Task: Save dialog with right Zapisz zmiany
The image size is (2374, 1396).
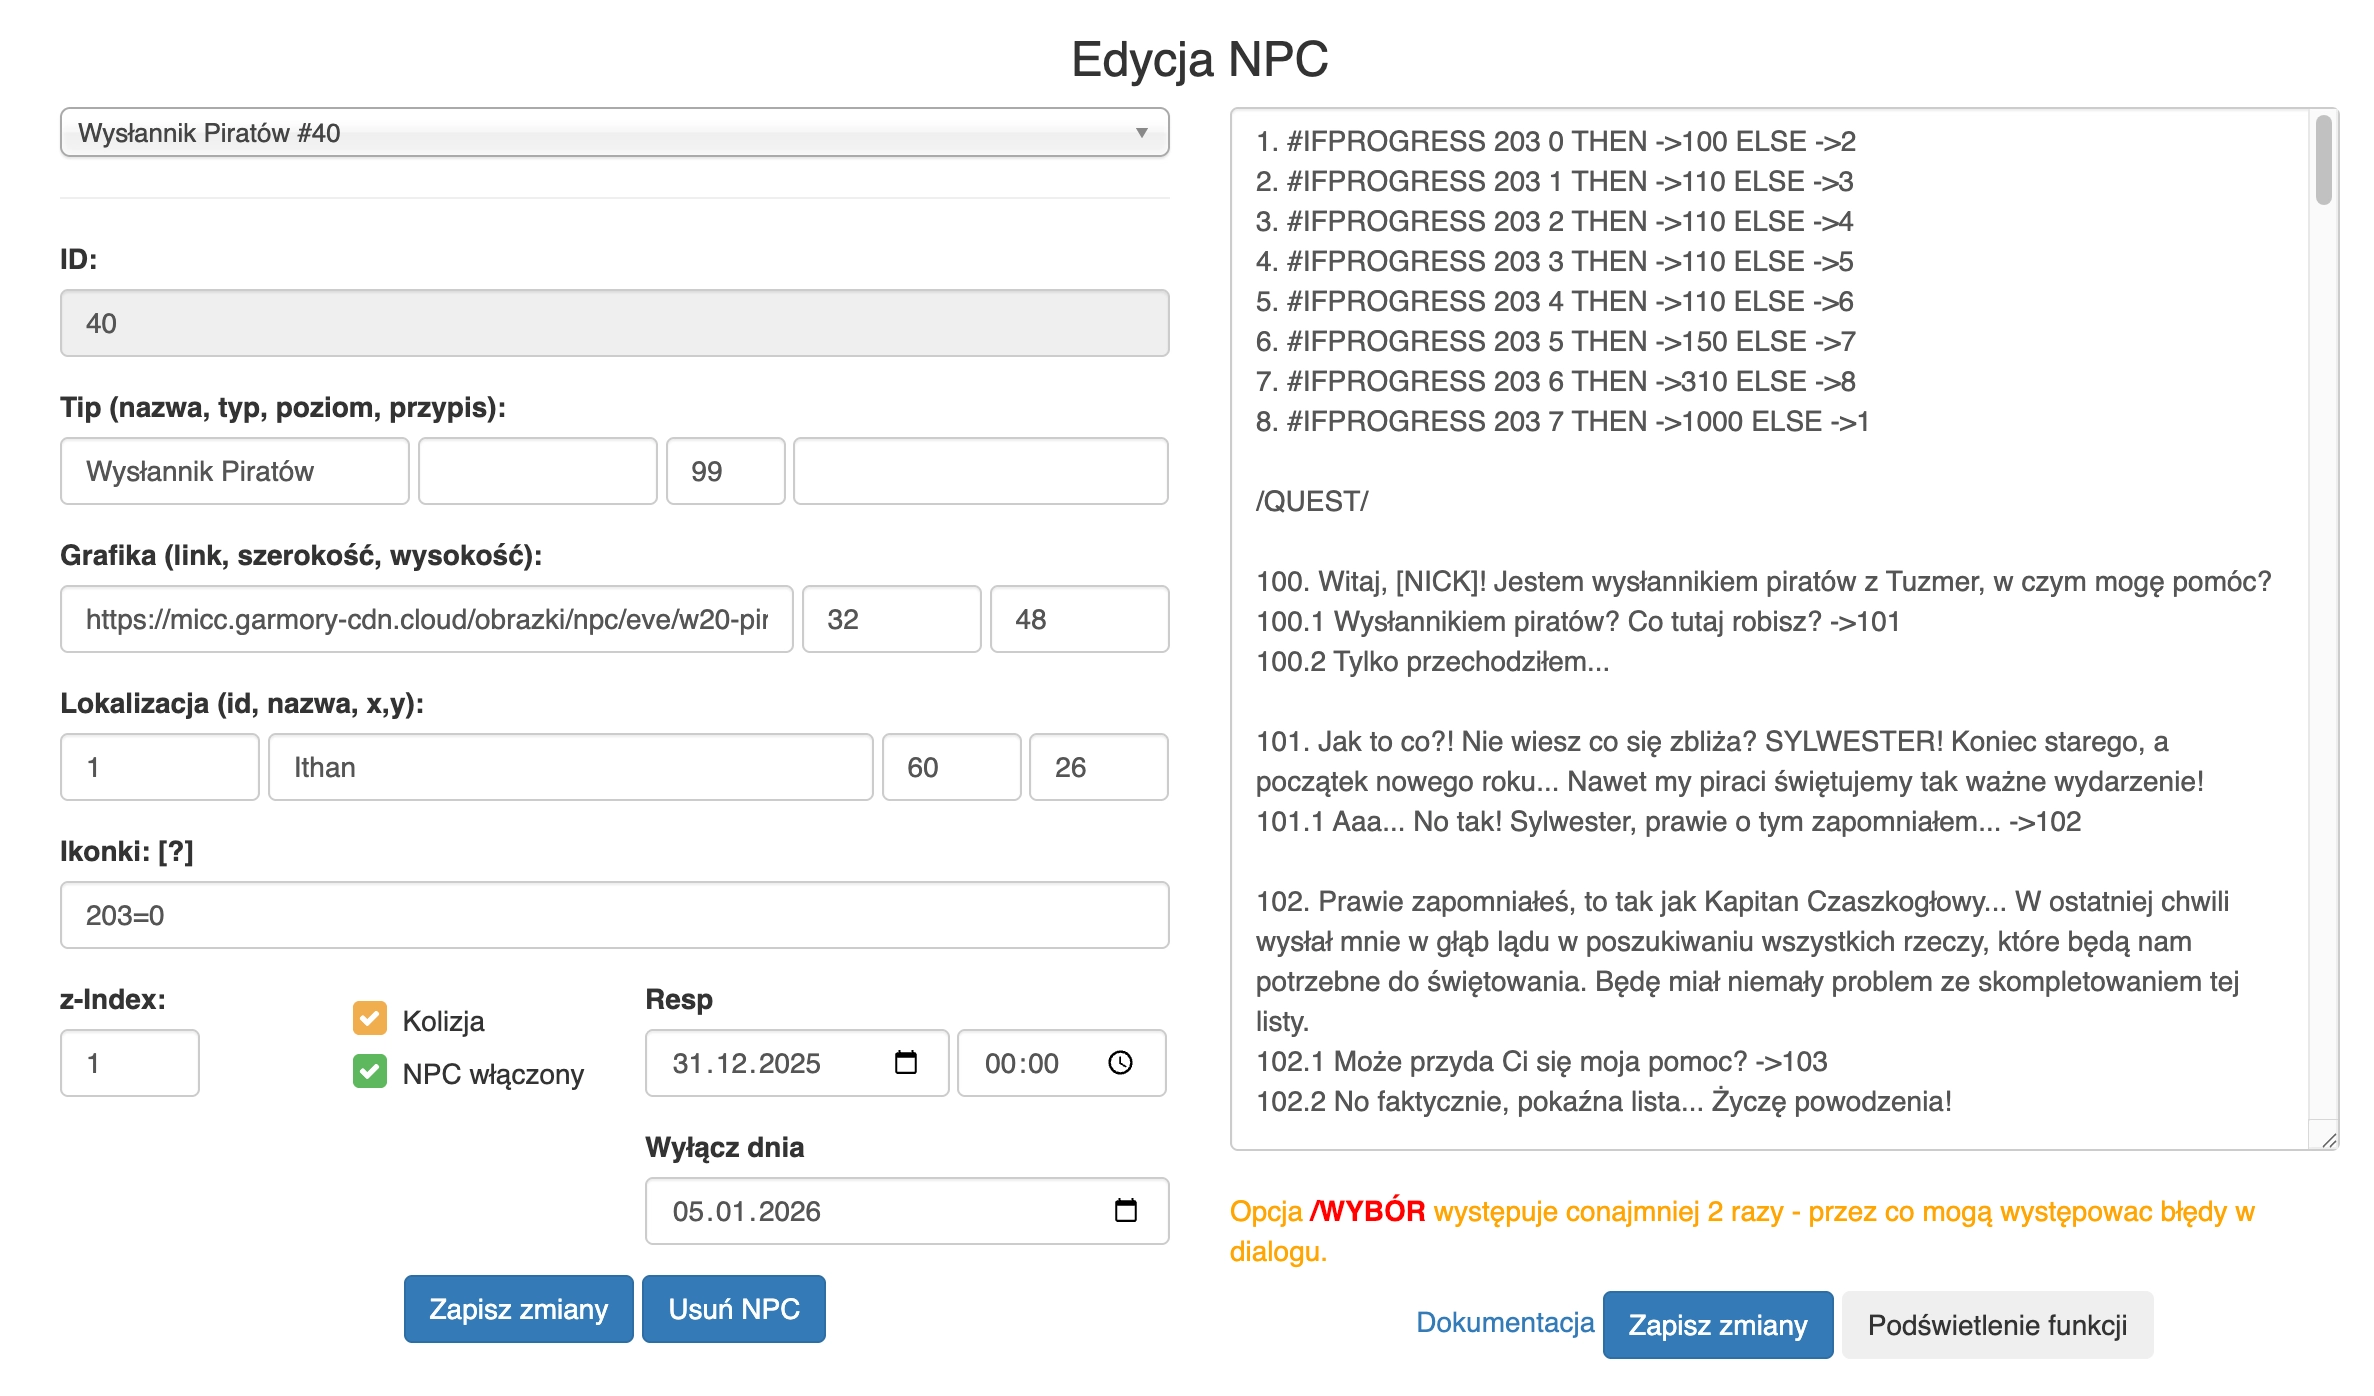Action: point(1717,1325)
